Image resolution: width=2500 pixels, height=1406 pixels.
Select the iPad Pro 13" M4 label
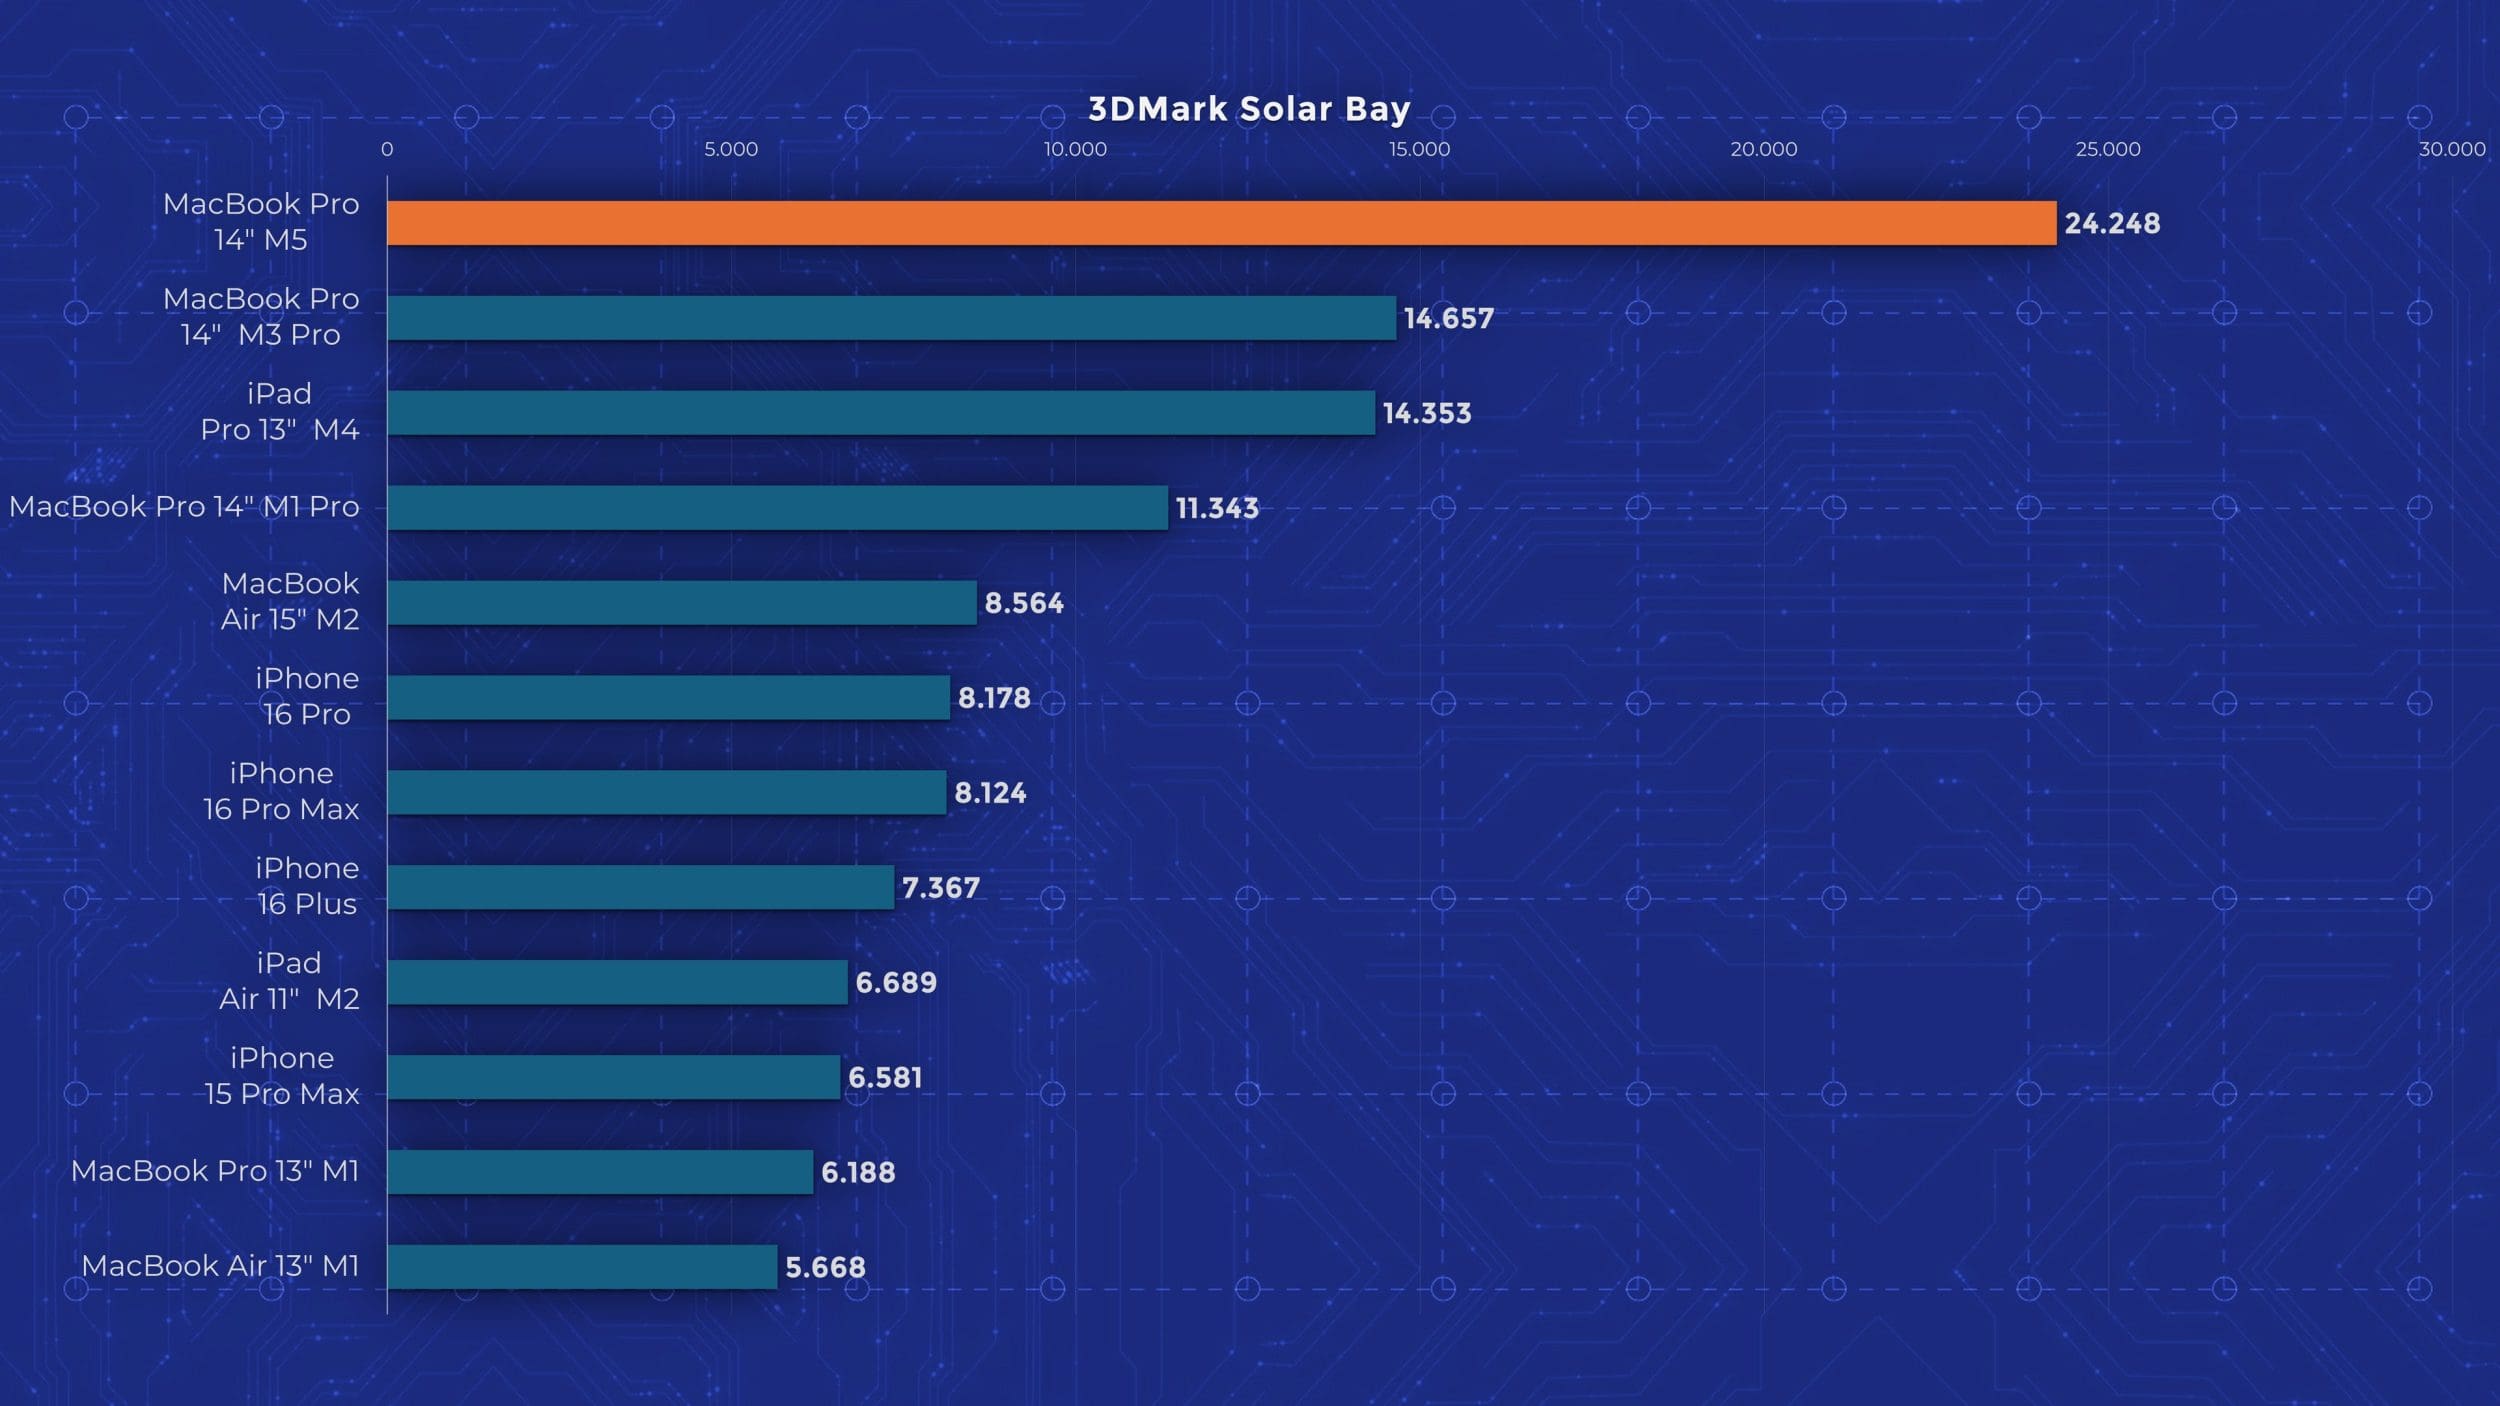(280, 411)
